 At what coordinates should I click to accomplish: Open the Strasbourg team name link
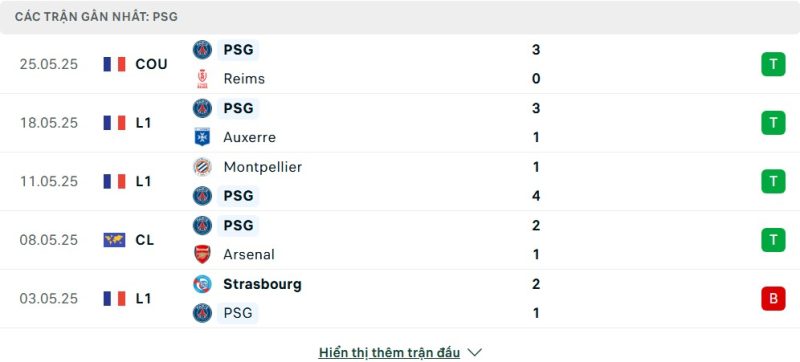(262, 284)
